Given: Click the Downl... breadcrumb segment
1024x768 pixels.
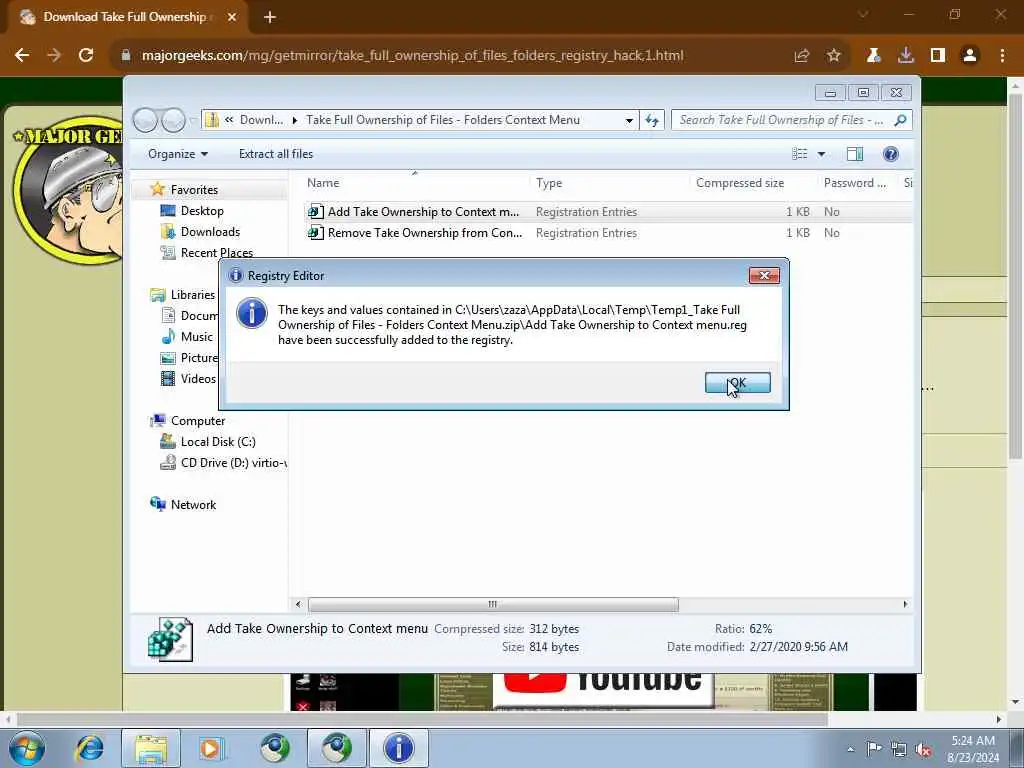Looking at the screenshot, I should 261,120.
